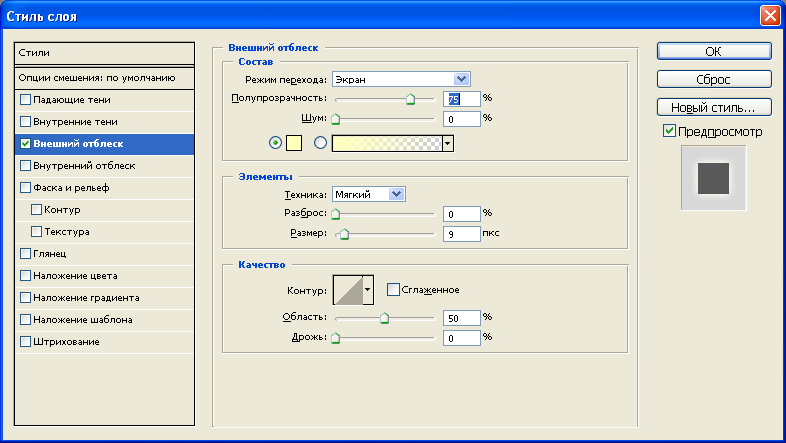Focus the Область value field
The width and height of the screenshot is (786, 443).
click(462, 318)
